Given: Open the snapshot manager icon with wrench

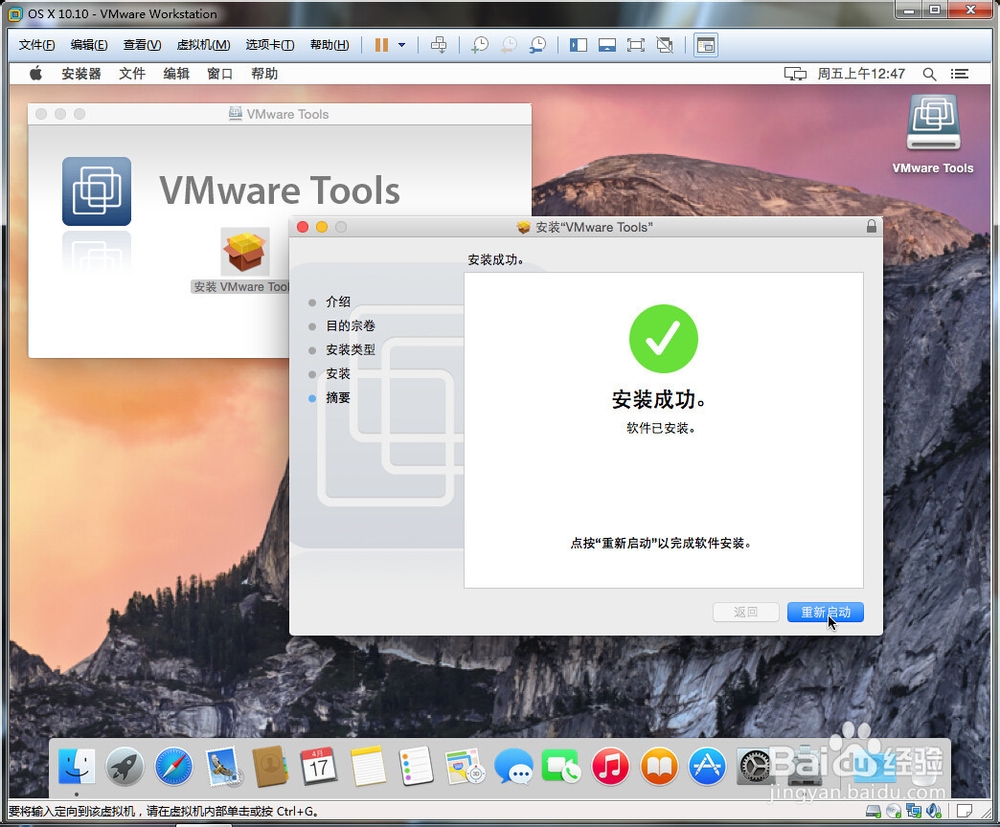Looking at the screenshot, I should 538,45.
